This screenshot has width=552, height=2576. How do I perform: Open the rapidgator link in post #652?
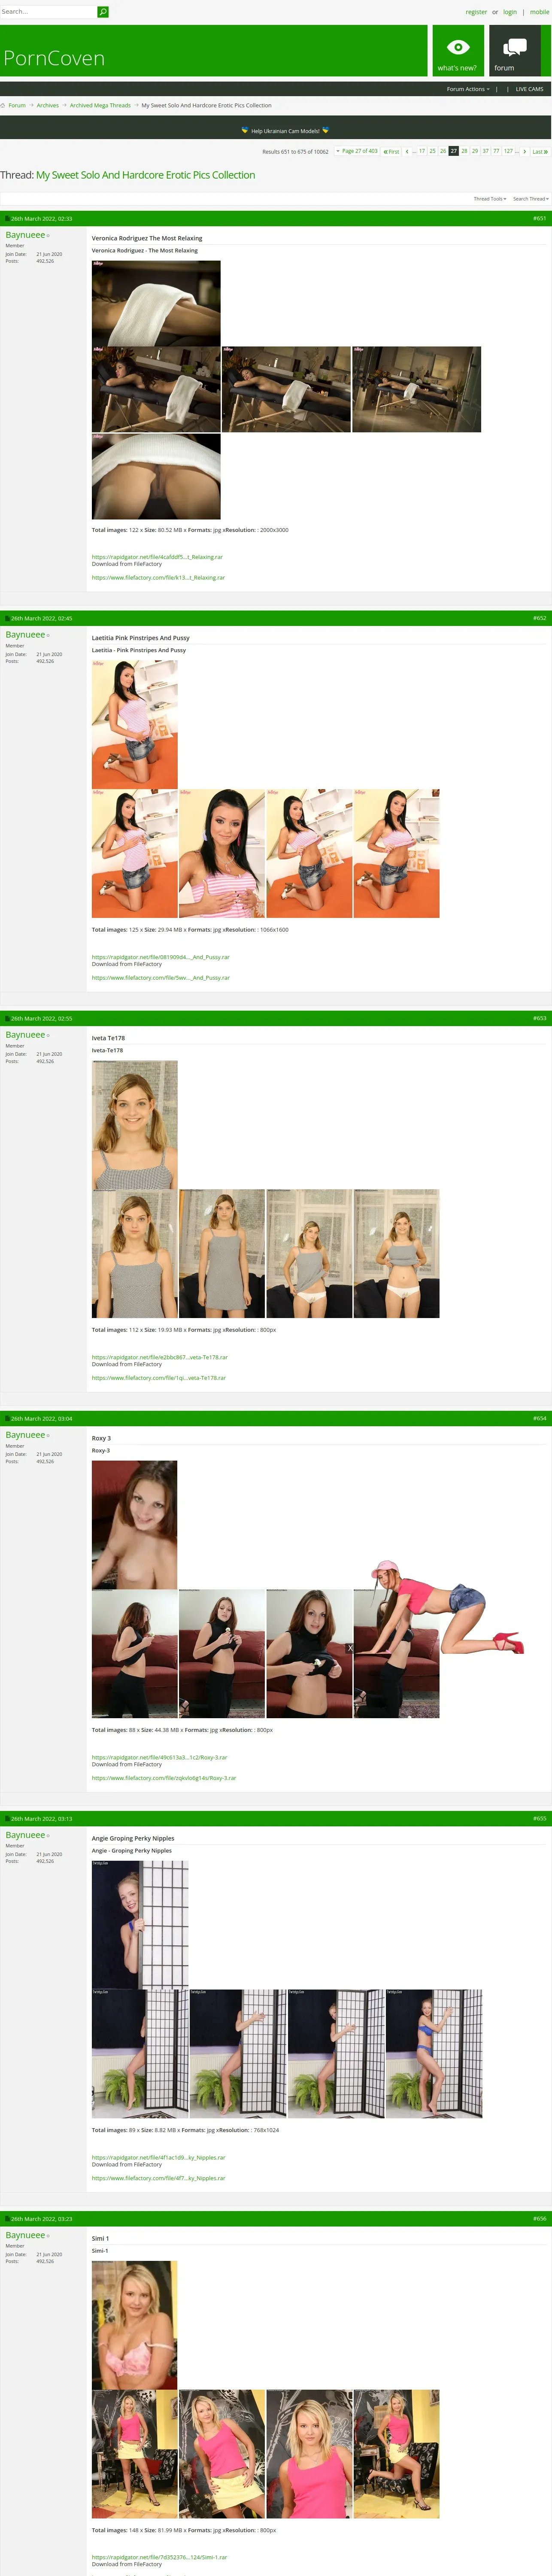click(161, 957)
